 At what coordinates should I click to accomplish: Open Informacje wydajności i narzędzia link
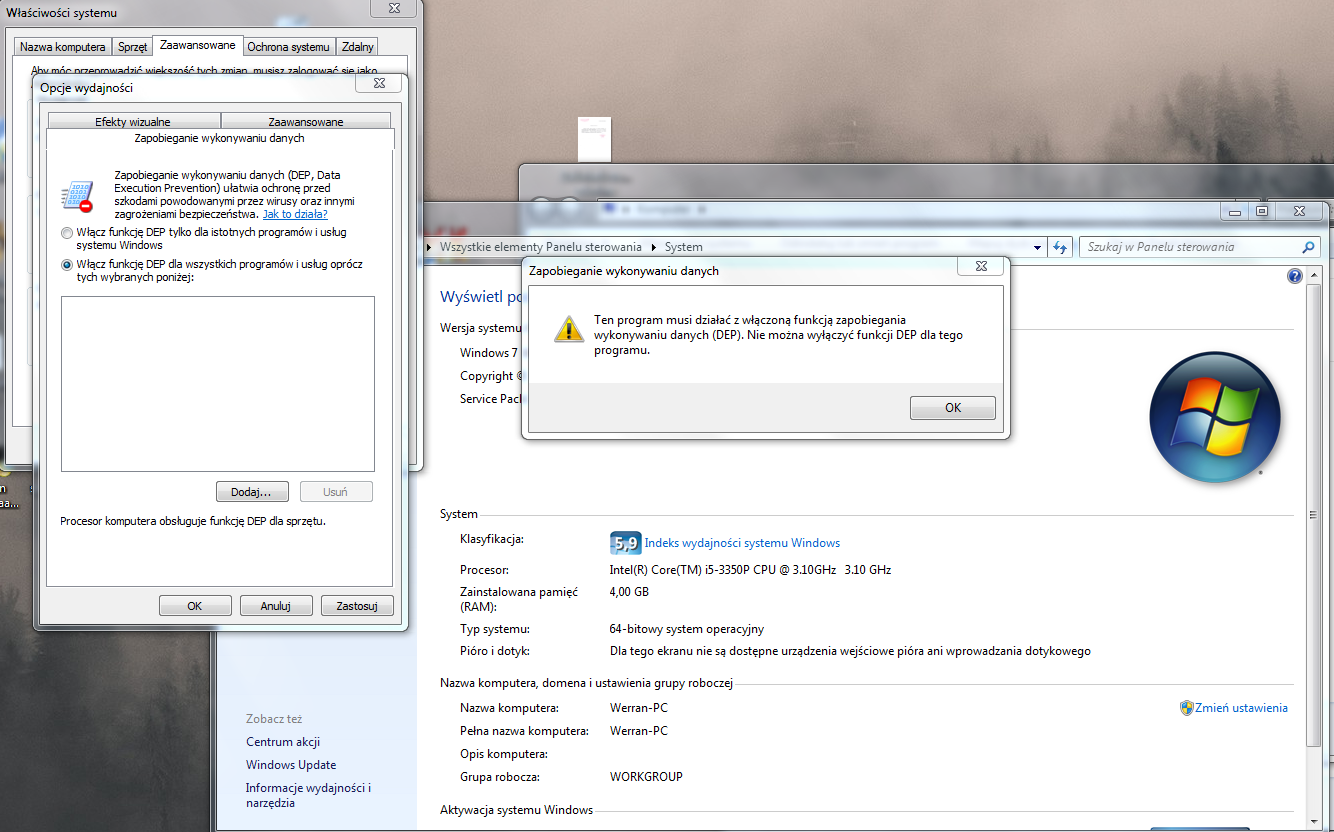(x=309, y=795)
